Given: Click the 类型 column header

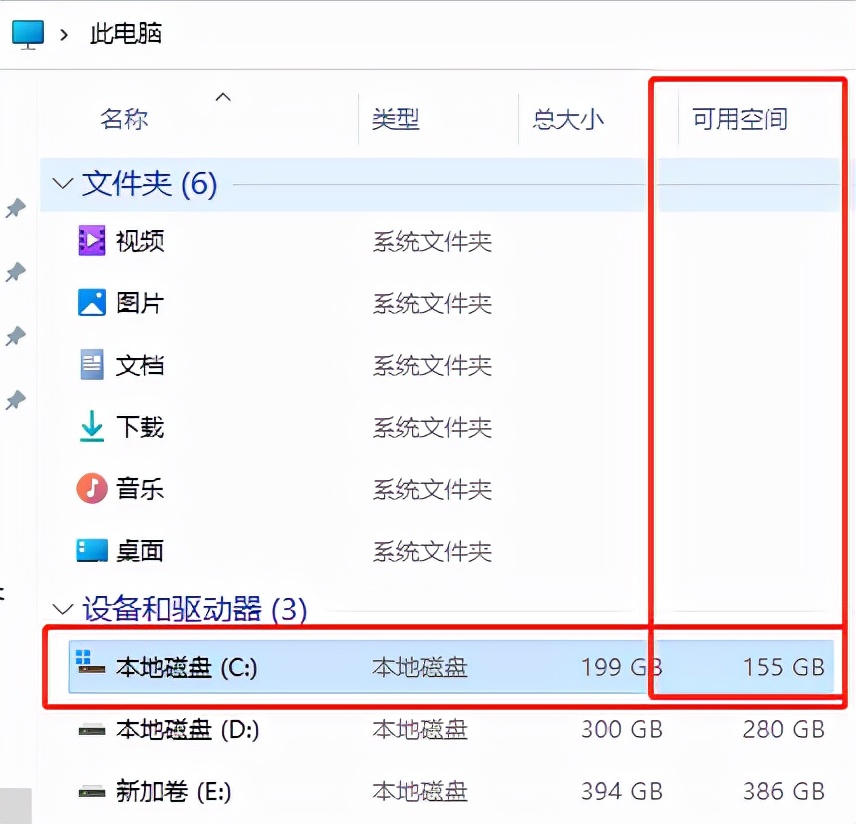Looking at the screenshot, I should point(396,118).
